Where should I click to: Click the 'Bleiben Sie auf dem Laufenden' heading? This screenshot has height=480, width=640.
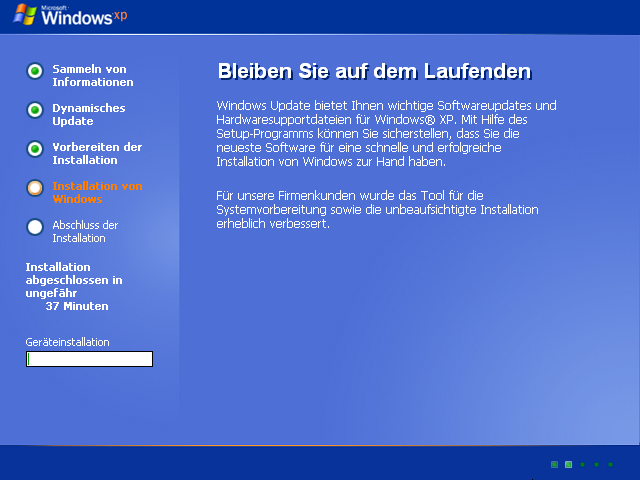(373, 72)
